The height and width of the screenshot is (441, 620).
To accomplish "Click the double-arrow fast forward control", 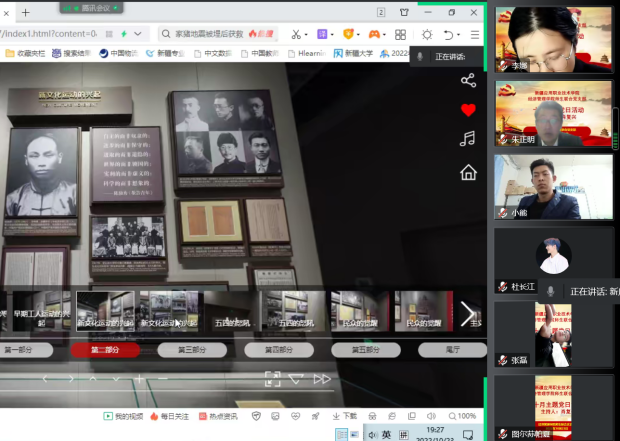I will click(x=322, y=379).
